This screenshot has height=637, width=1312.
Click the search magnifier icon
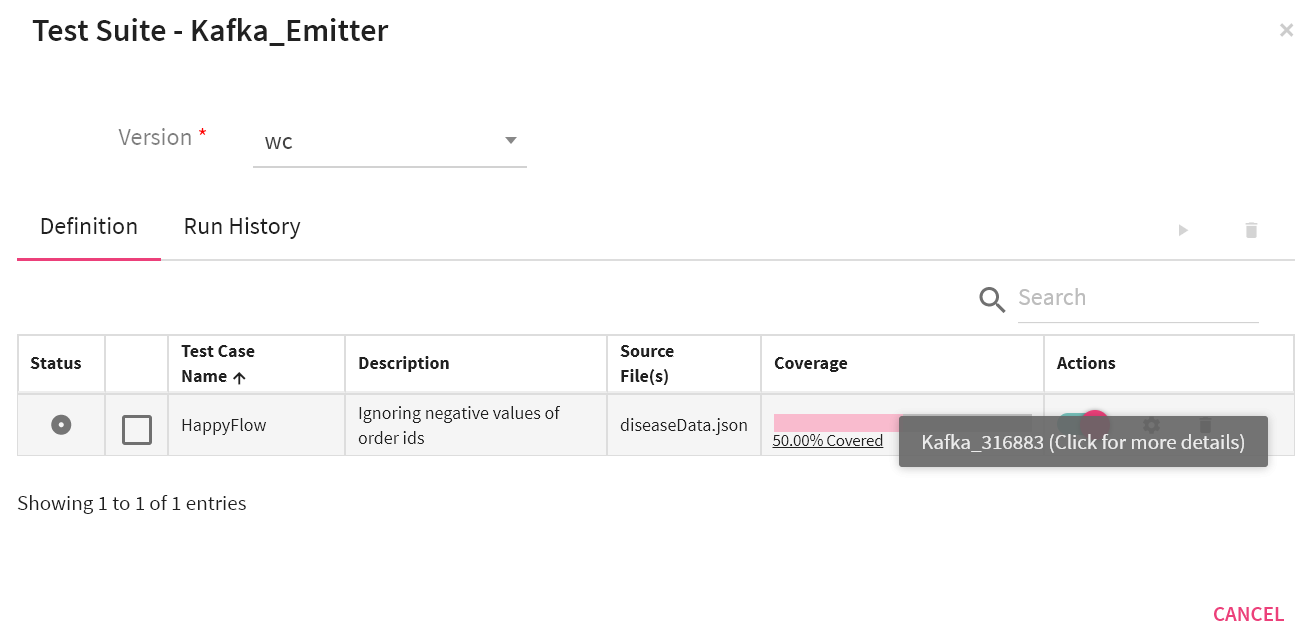[992, 299]
